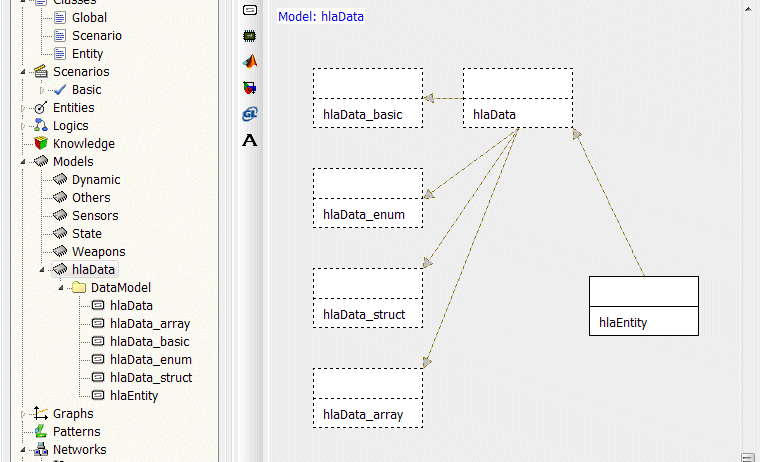Click the GL icon in vertical toolbar

[x=250, y=114]
